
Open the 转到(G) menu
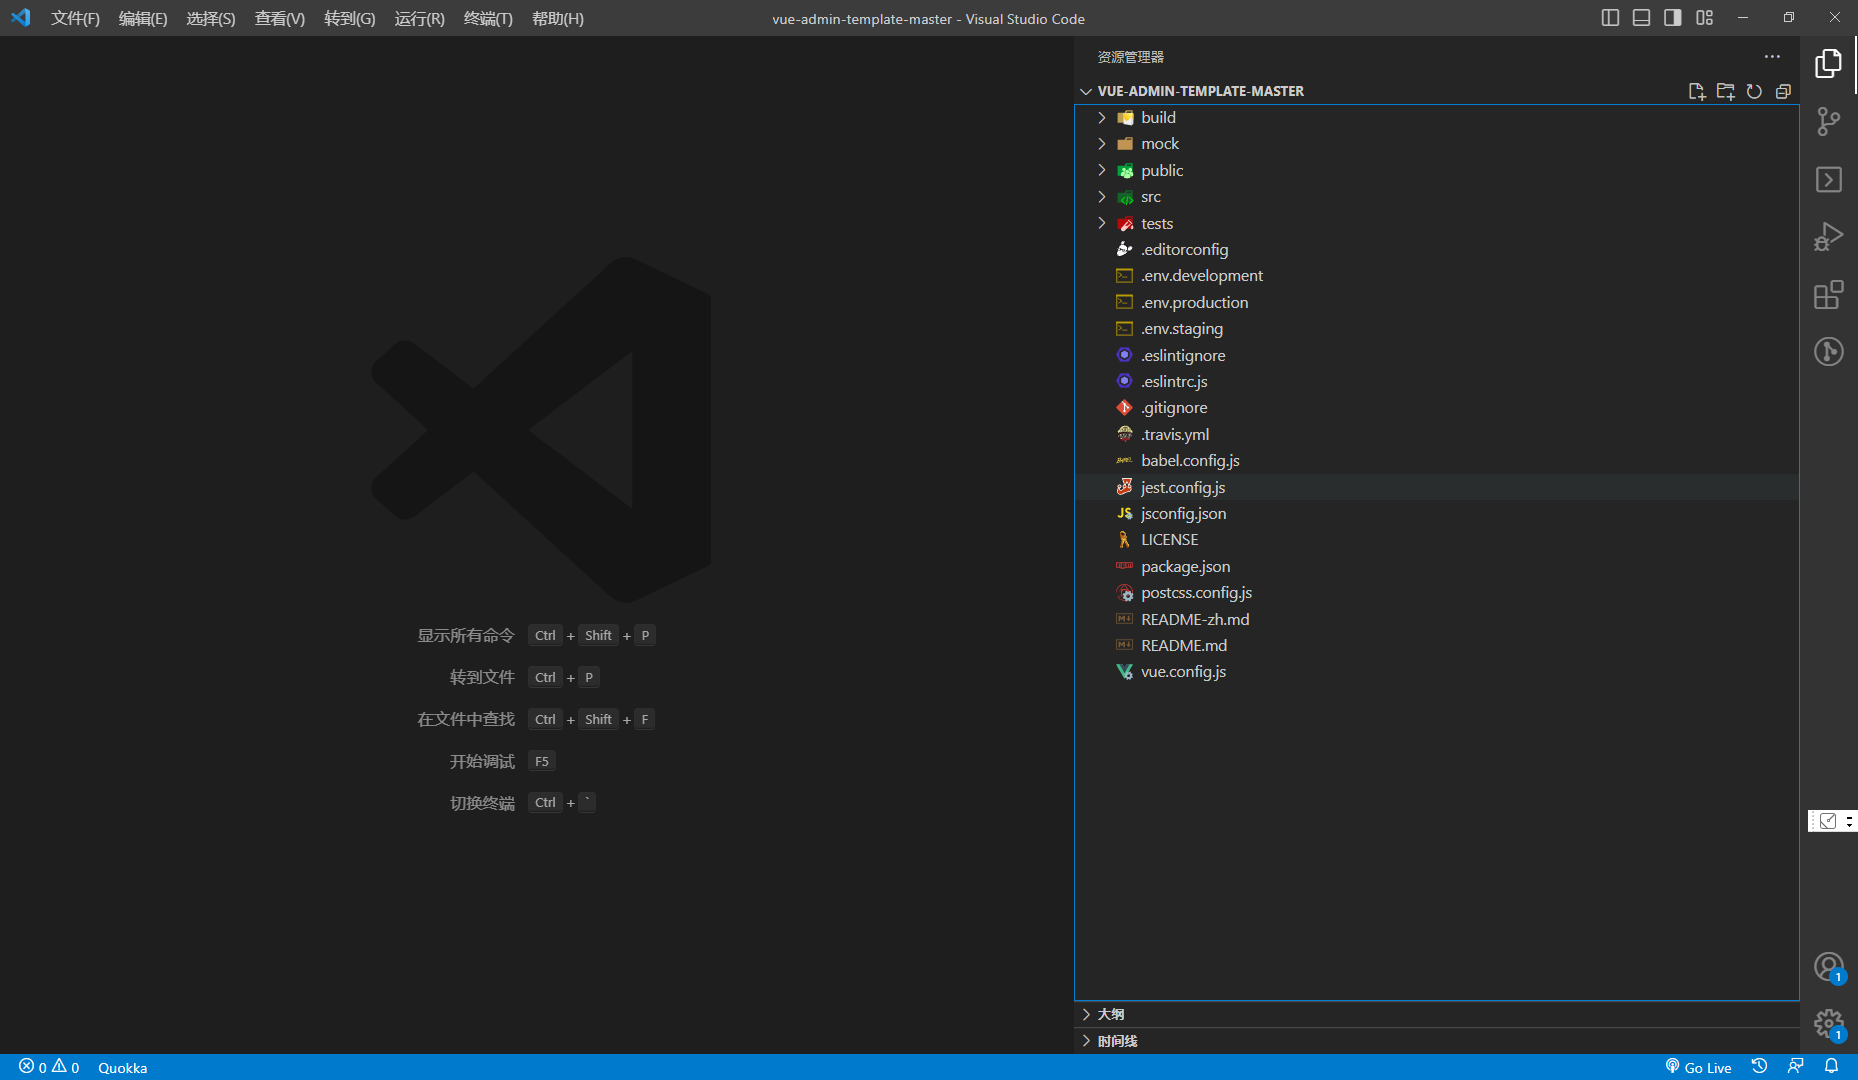(x=350, y=18)
